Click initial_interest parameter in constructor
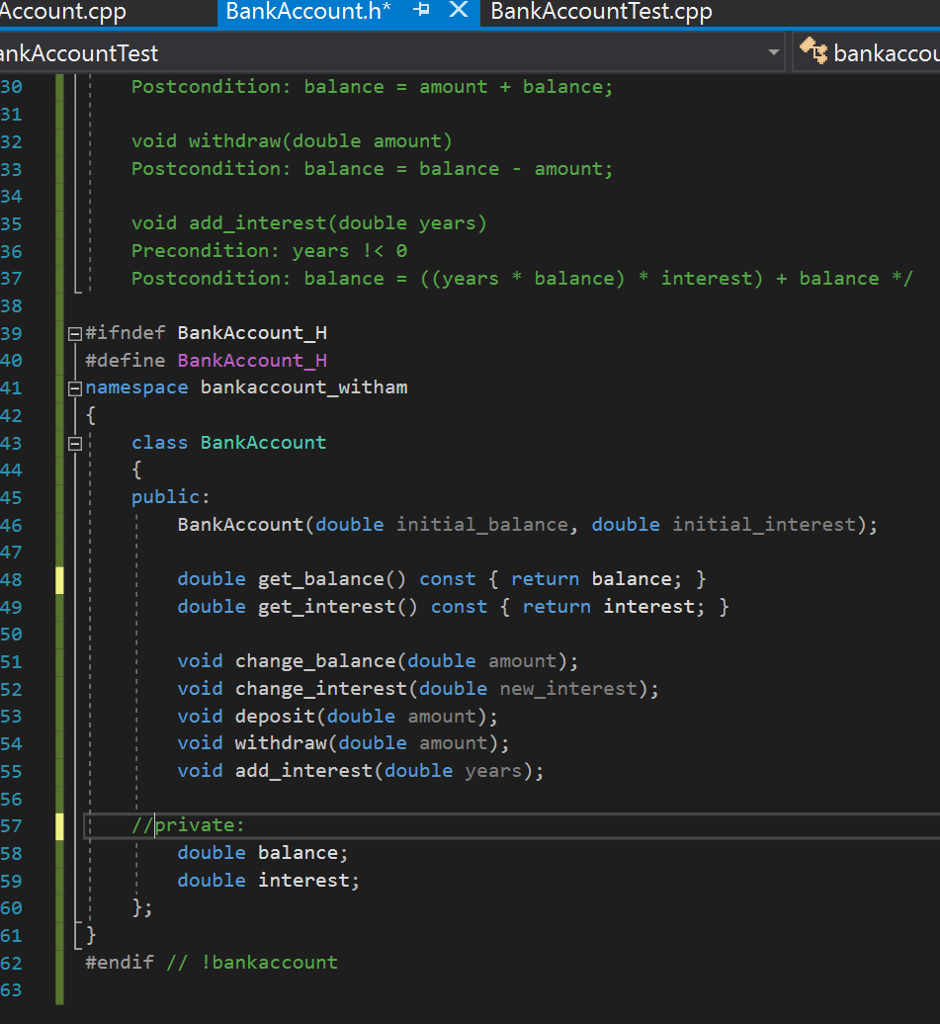This screenshot has height=1024, width=940. [764, 524]
